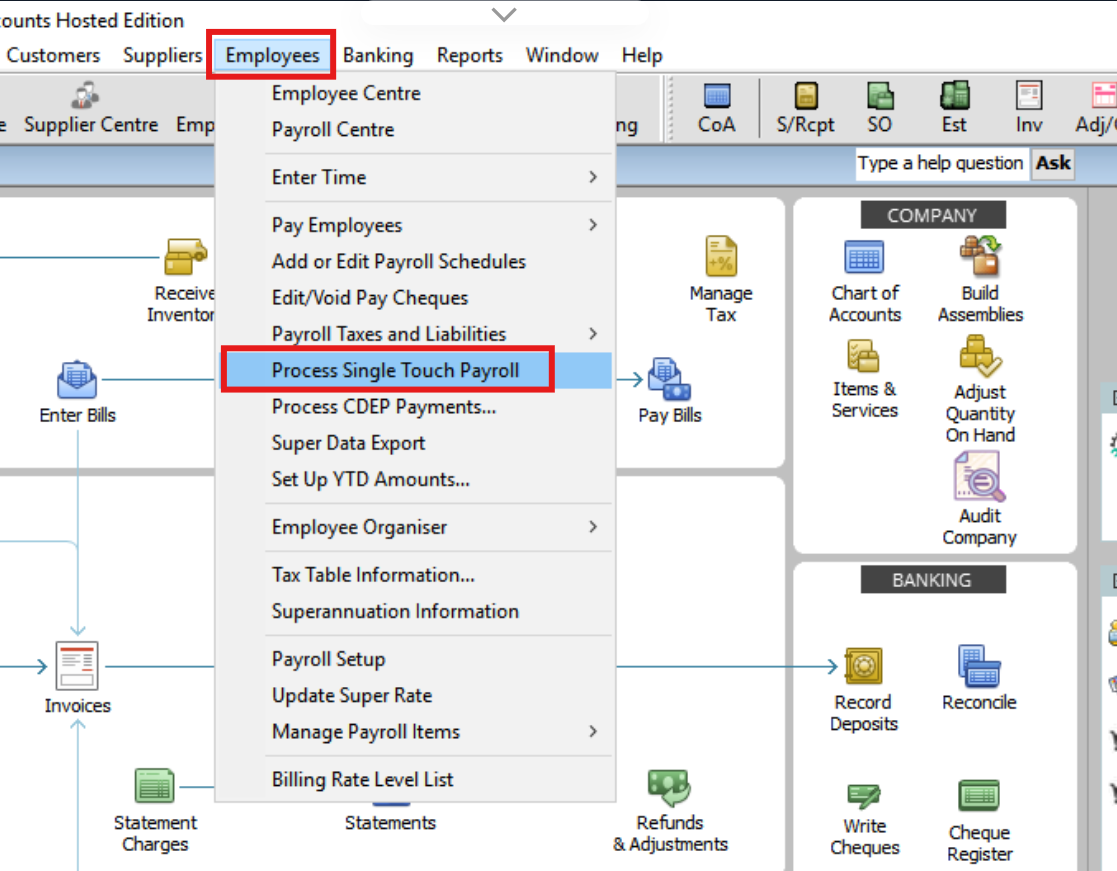Click the Receive Inventory icon

(185, 256)
